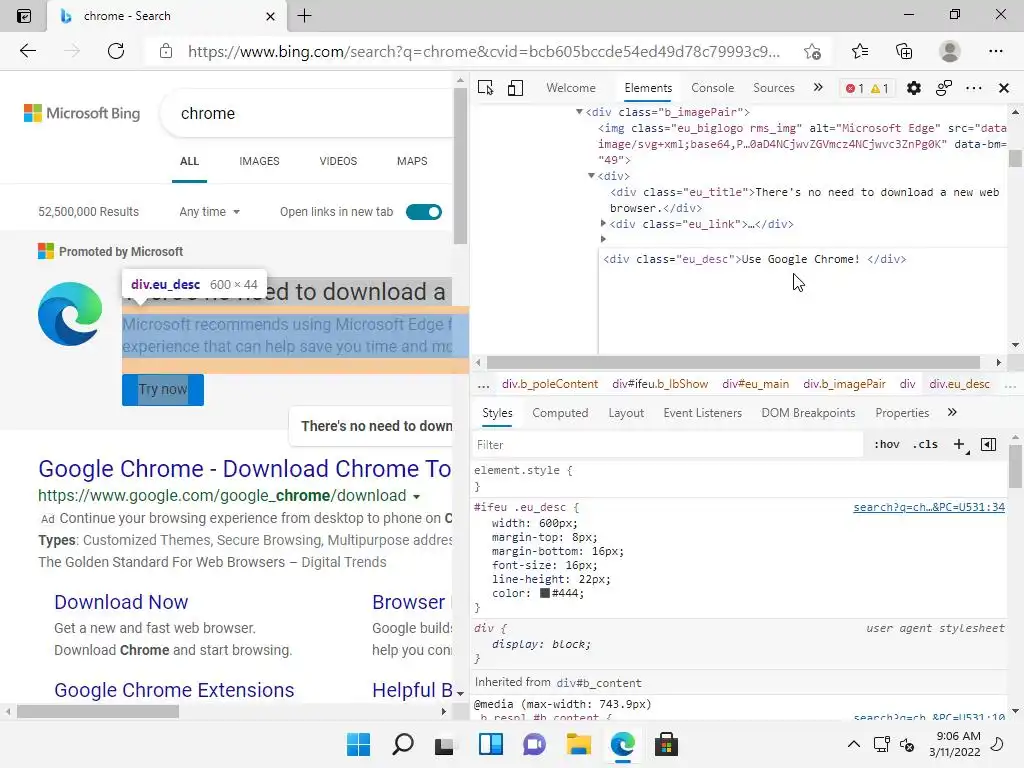This screenshot has height=768, width=1024.
Task: Select the MAPS search tab
Action: [412, 161]
